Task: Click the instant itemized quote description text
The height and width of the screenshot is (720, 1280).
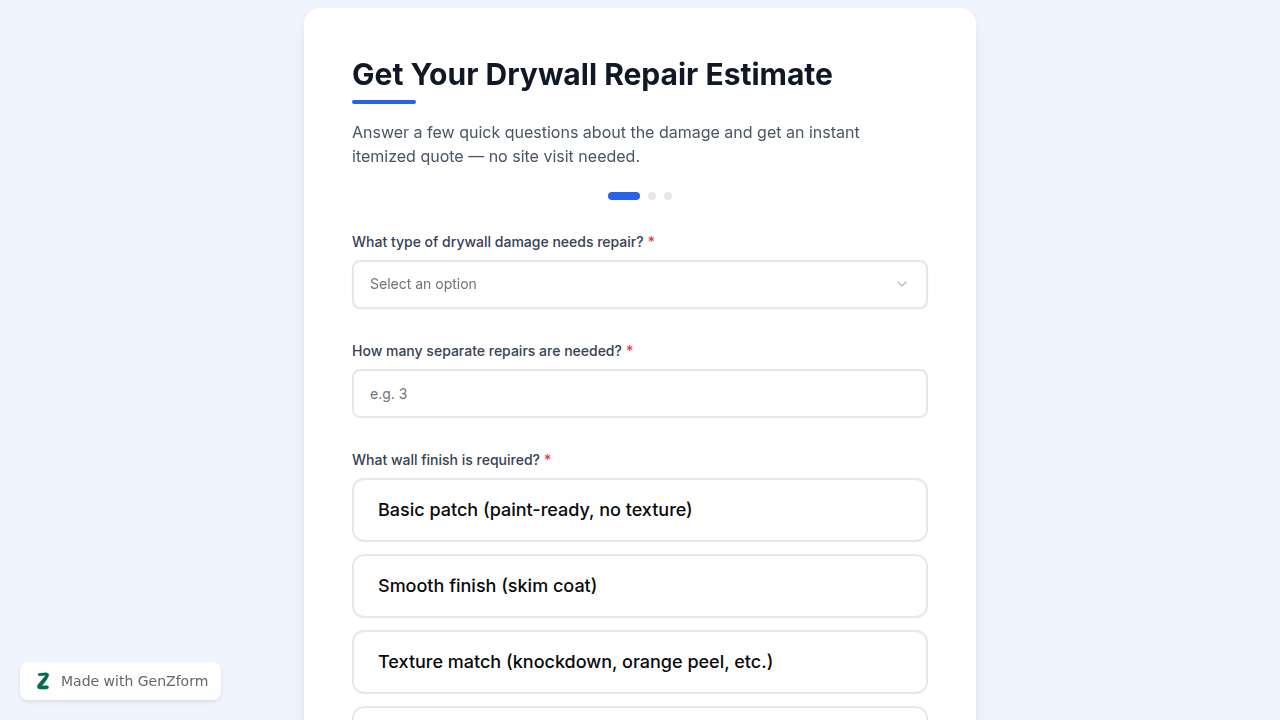Action: pos(605,144)
